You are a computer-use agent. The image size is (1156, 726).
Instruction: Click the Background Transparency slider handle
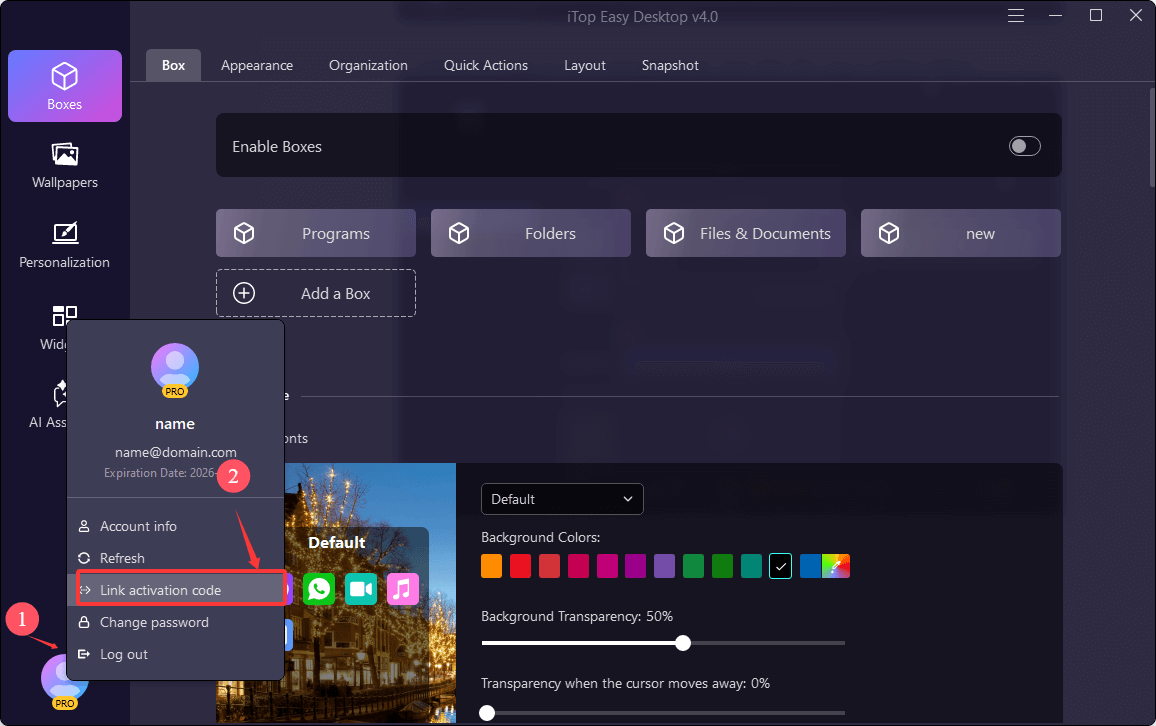[x=683, y=643]
